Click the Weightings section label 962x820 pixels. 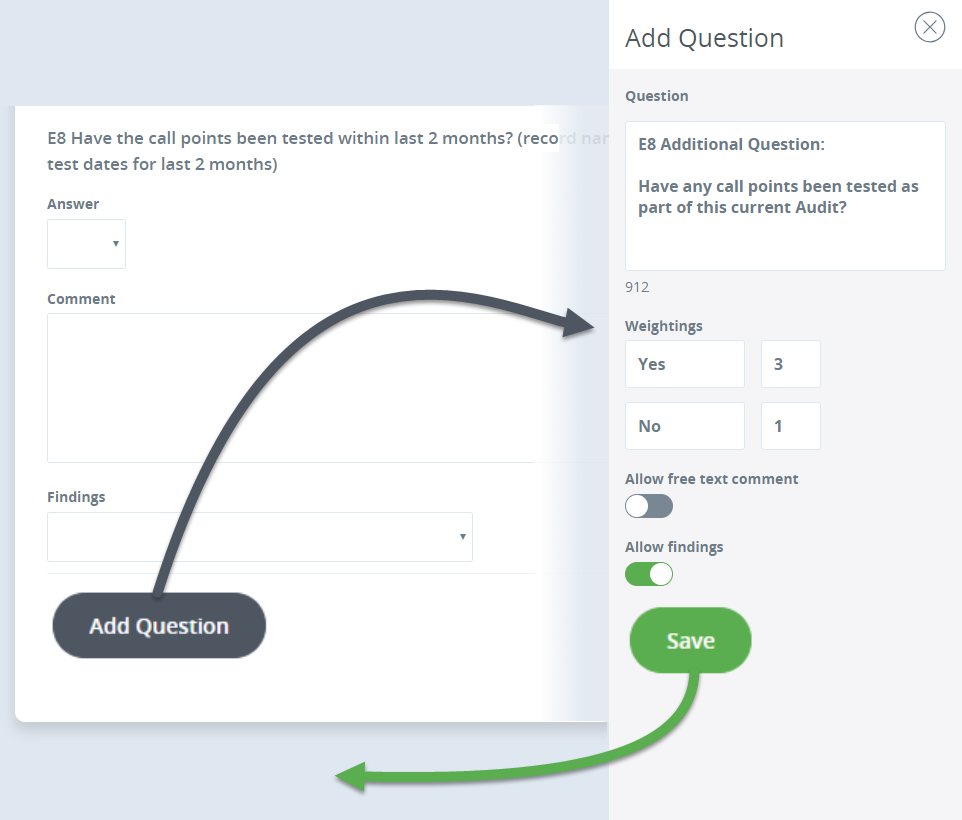pyautogui.click(x=664, y=326)
